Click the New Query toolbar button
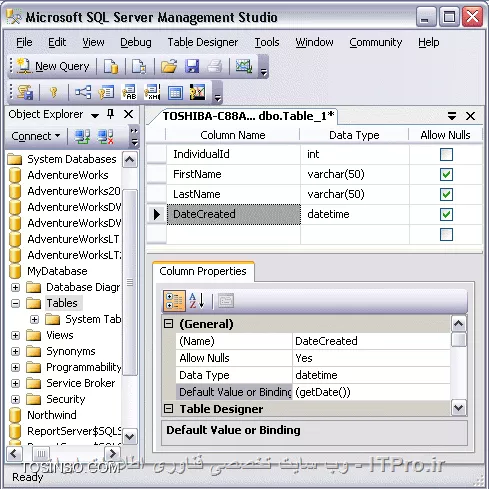The width and height of the screenshot is (489, 489). tap(53, 66)
